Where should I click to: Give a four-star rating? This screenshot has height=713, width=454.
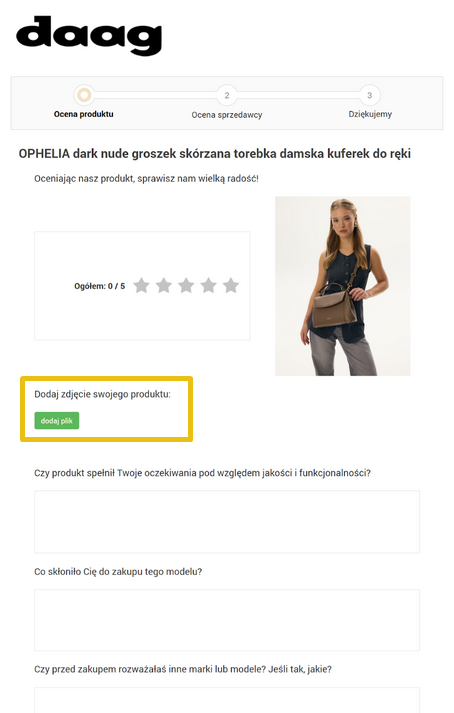click(208, 286)
